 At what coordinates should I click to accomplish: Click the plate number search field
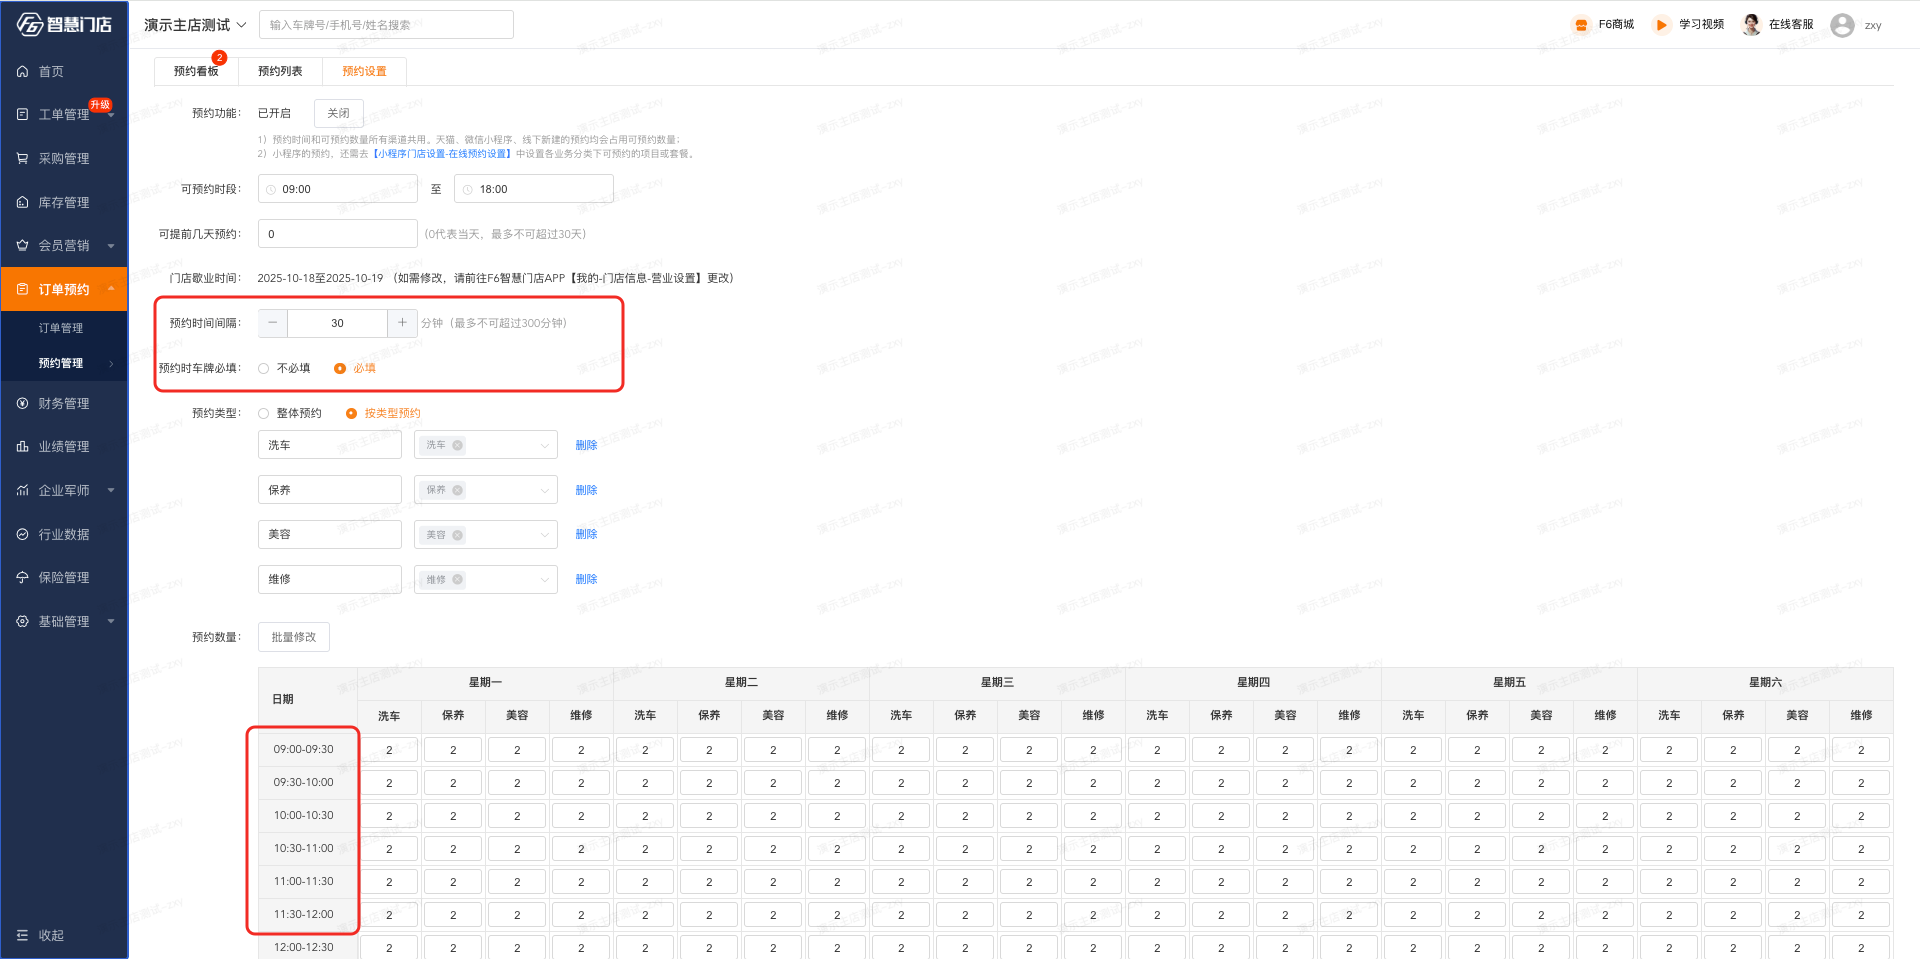point(386,25)
